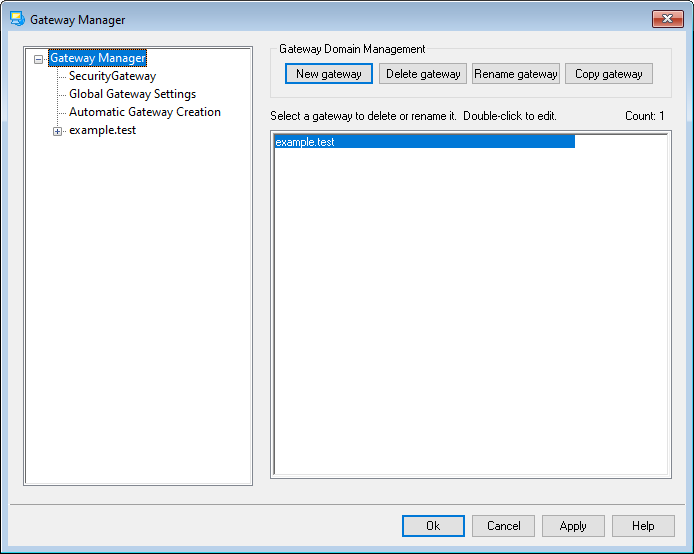Click the Gateway Manager title bar icon
The height and width of the screenshot is (554, 694).
(x=17, y=19)
